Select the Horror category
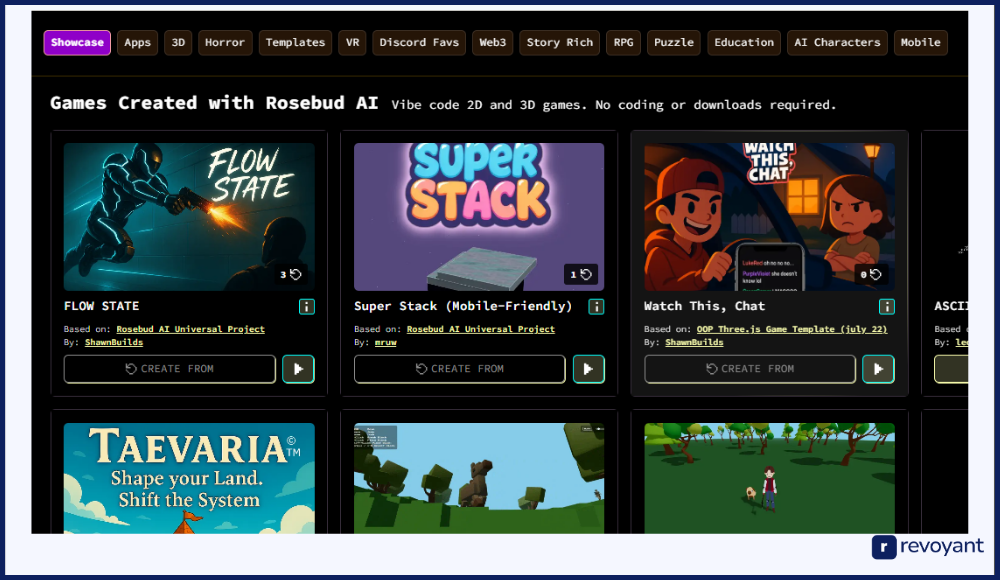 pos(225,43)
